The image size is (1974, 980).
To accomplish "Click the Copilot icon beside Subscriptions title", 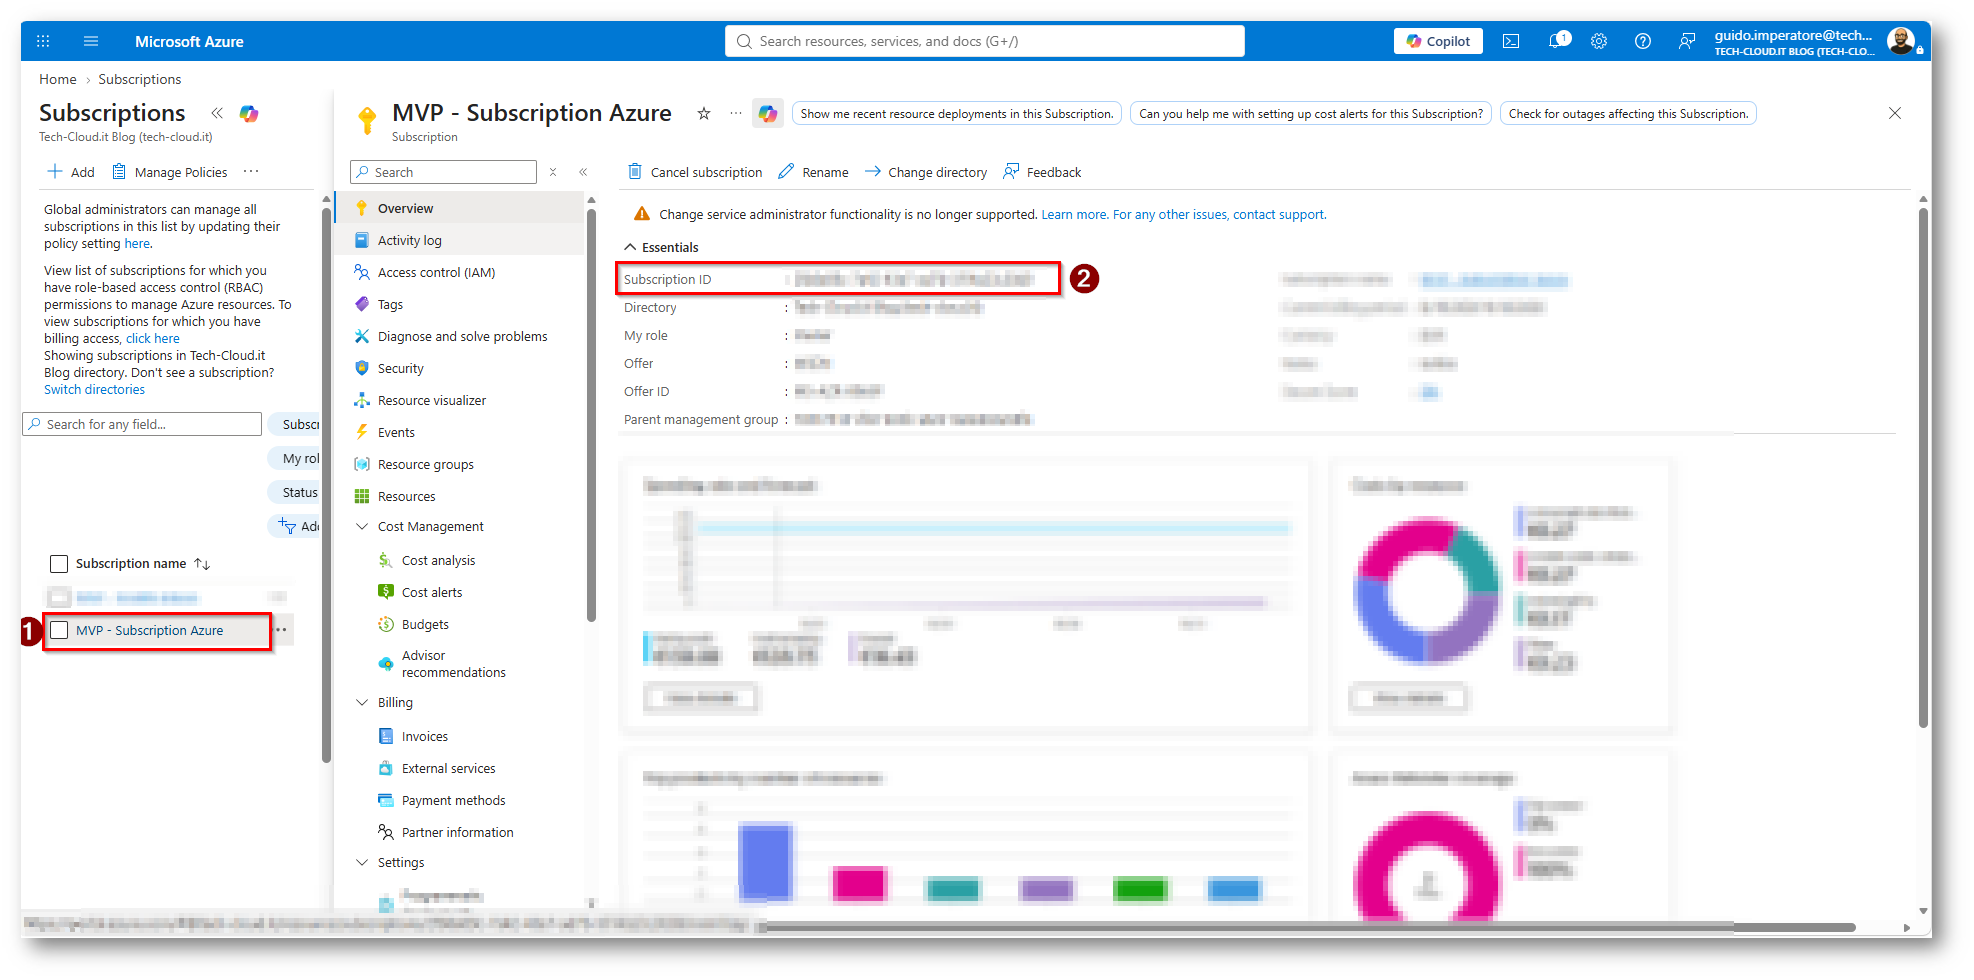I will (249, 113).
